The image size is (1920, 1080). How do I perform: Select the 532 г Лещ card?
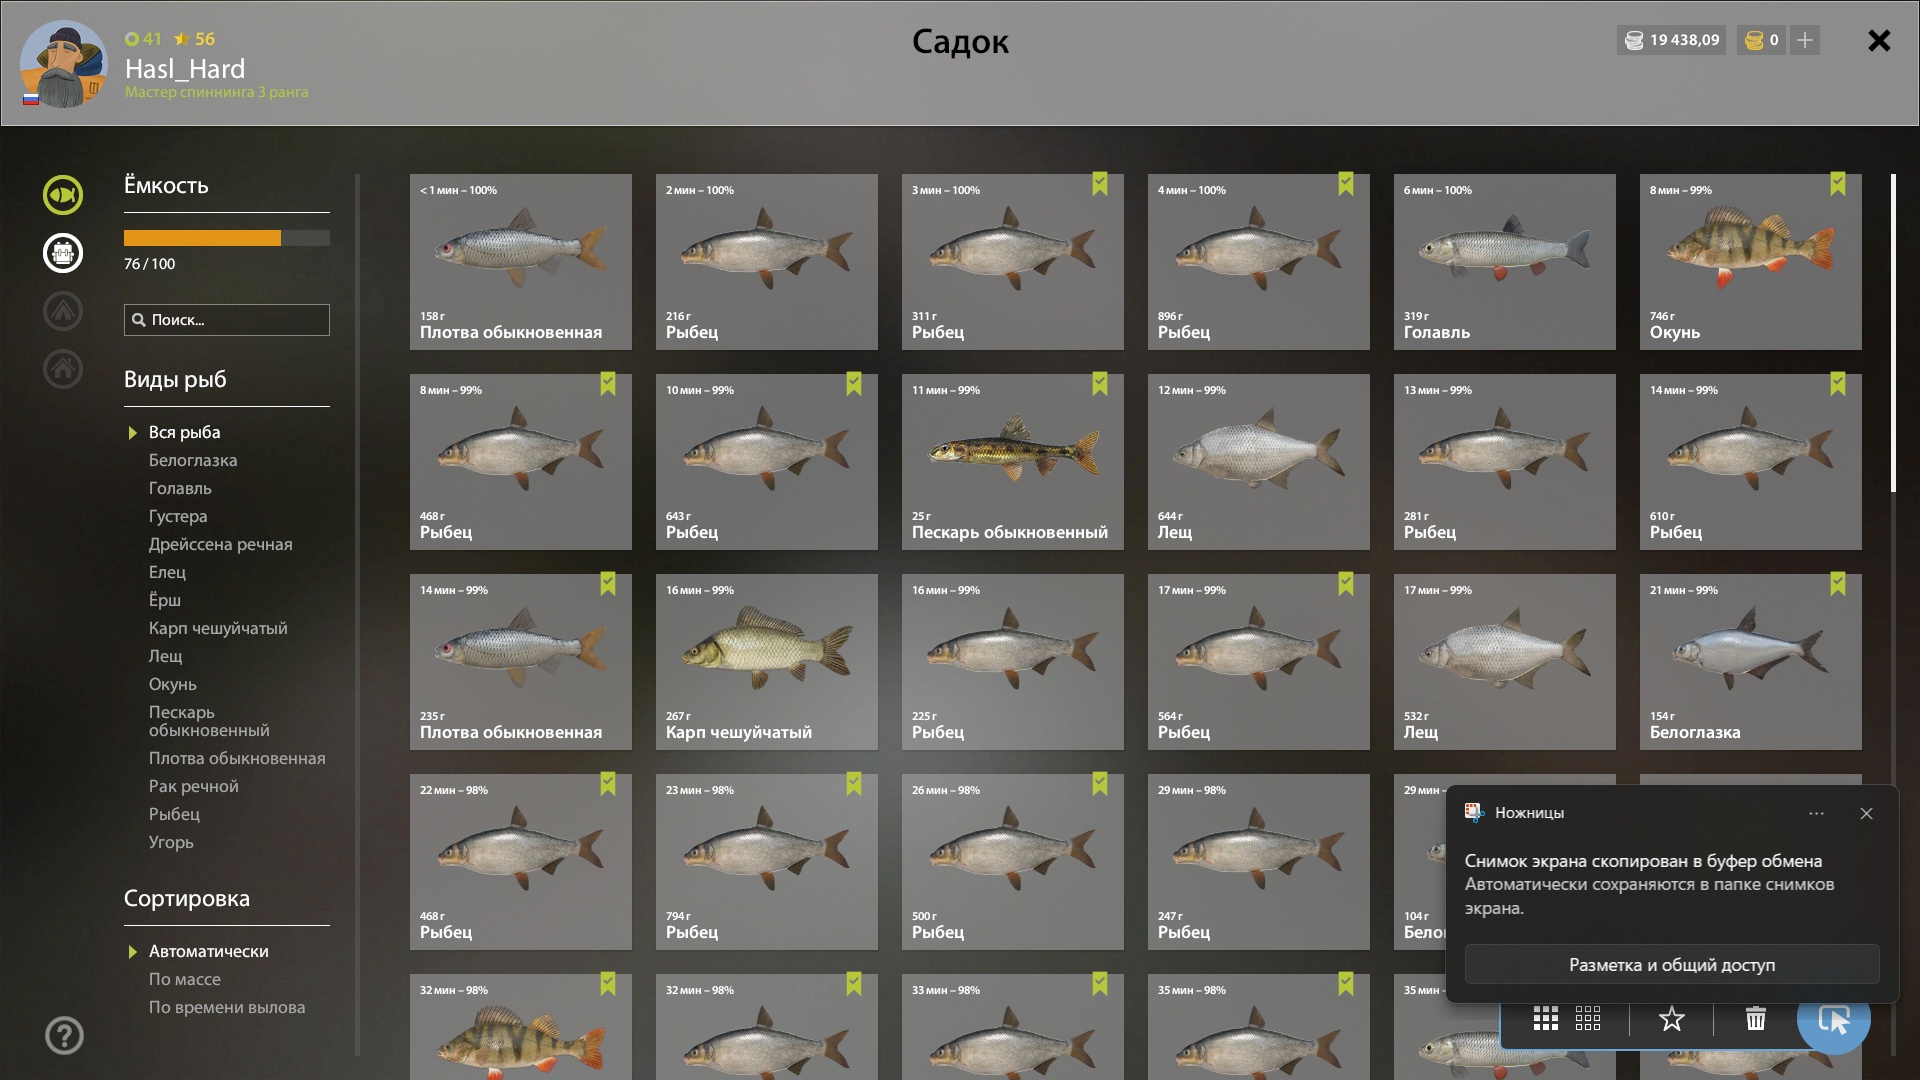pos(1504,662)
